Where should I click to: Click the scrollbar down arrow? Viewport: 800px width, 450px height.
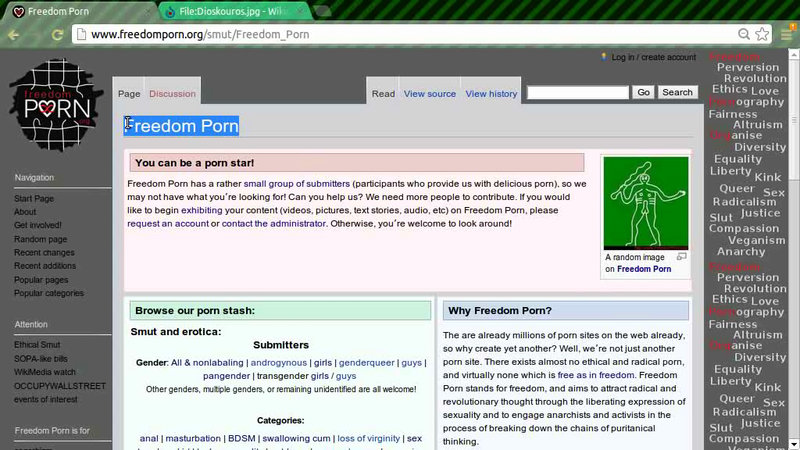click(794, 444)
